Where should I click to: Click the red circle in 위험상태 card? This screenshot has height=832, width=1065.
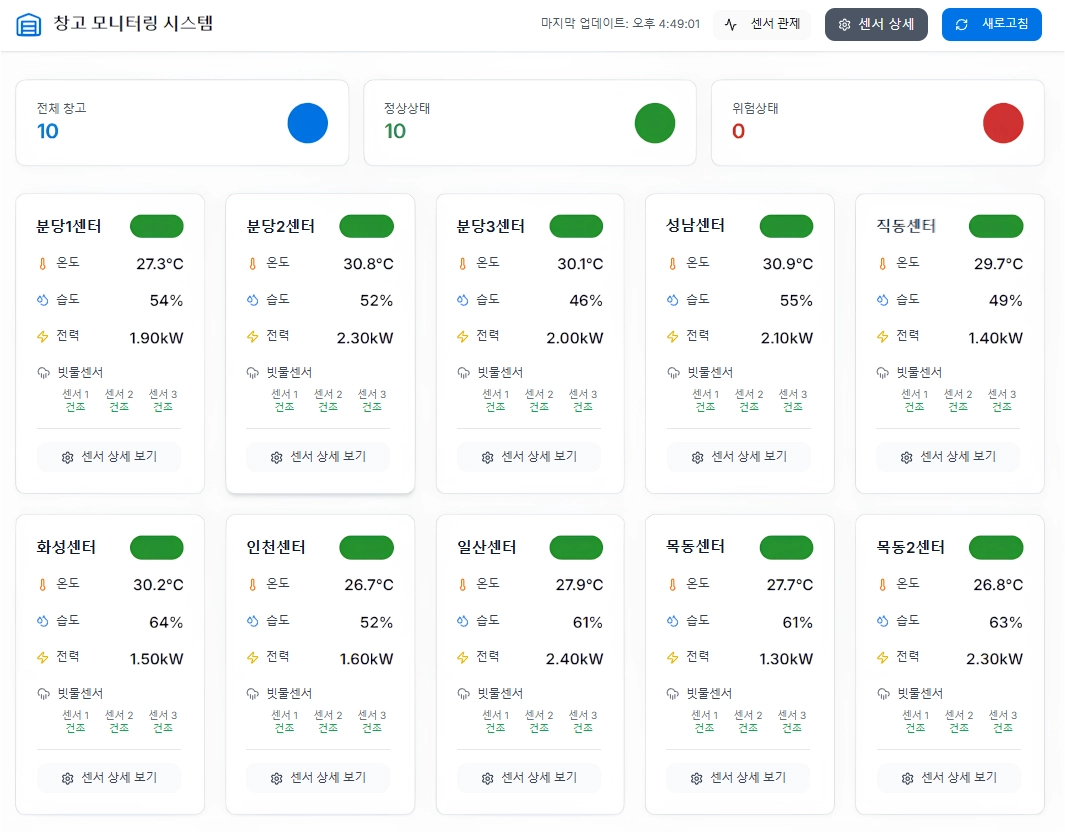click(1003, 123)
